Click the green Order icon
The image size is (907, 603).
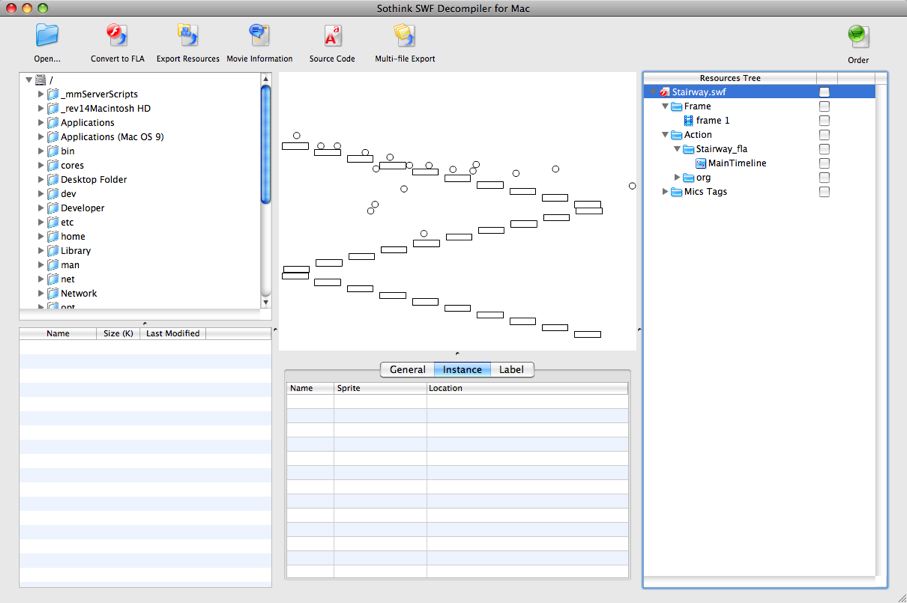click(858, 36)
